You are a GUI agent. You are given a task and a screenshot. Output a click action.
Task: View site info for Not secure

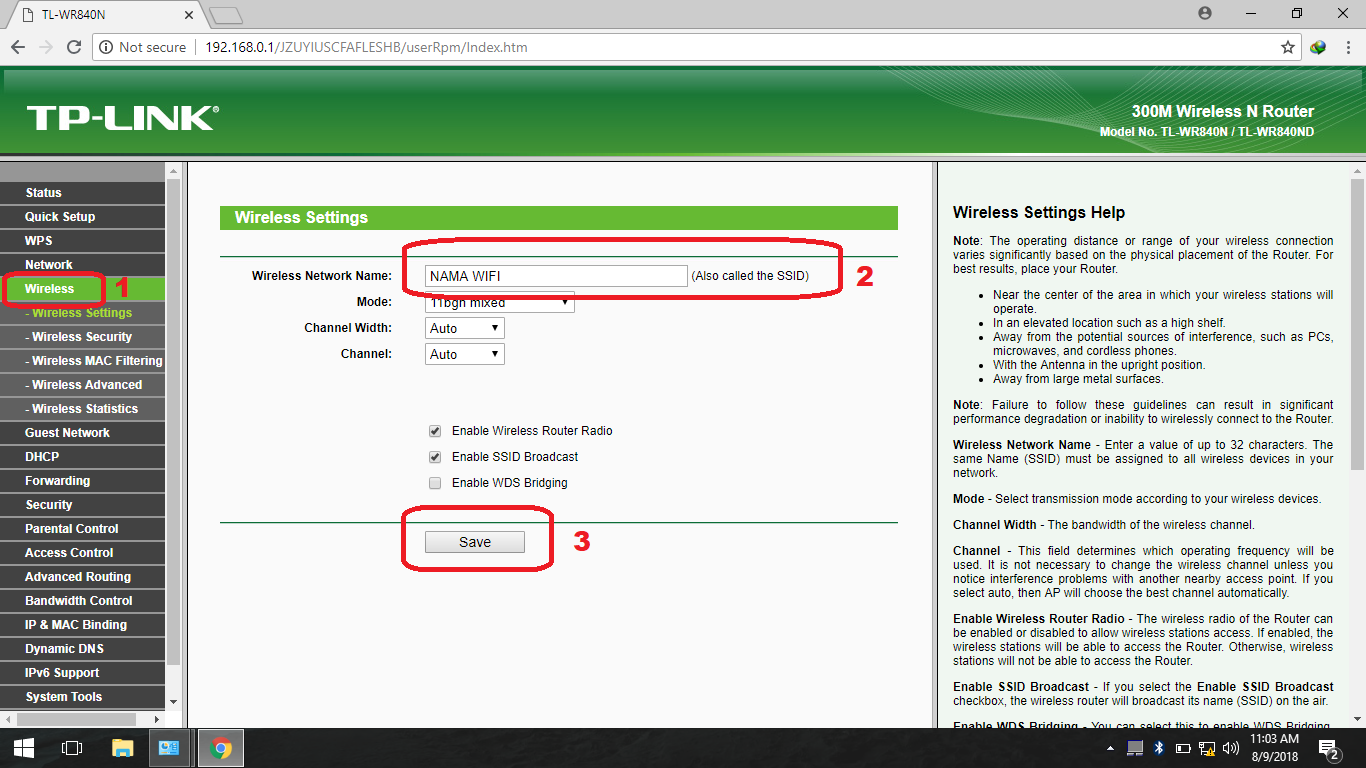tap(143, 47)
